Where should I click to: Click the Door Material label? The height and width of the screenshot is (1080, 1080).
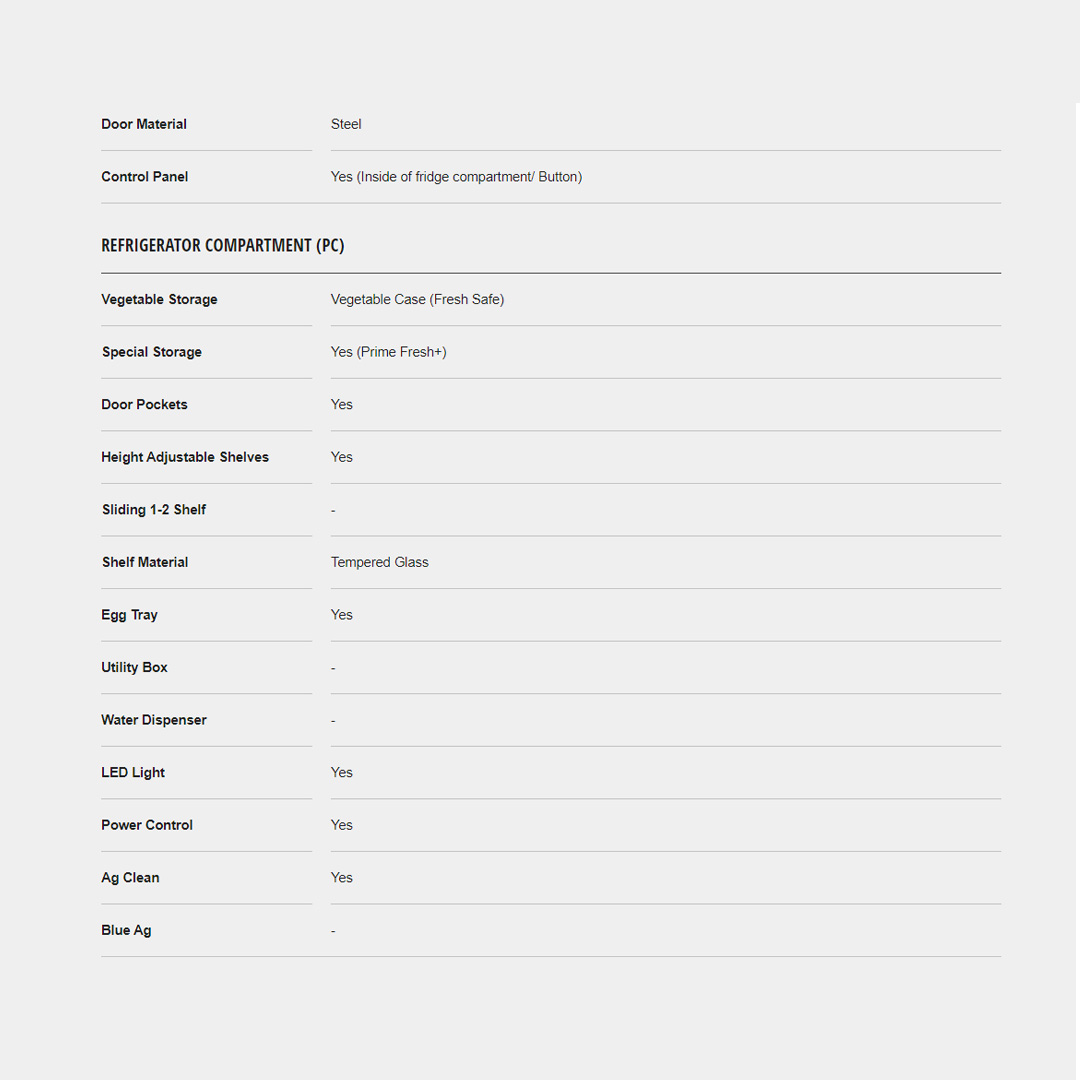(144, 124)
